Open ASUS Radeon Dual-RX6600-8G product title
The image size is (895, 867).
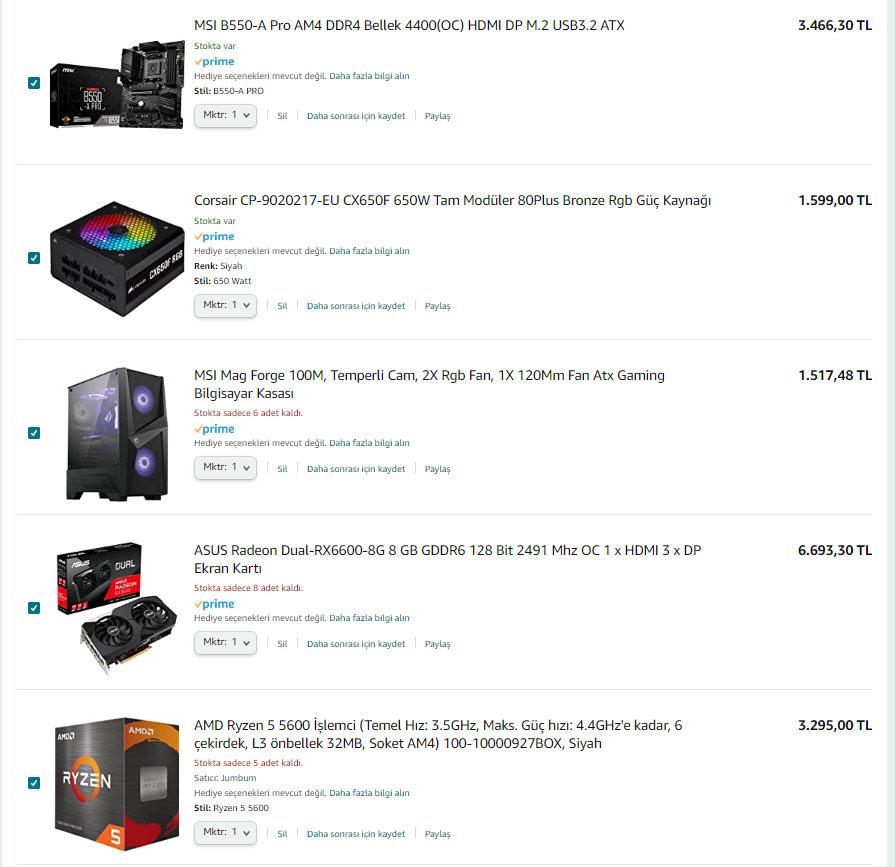pos(448,559)
